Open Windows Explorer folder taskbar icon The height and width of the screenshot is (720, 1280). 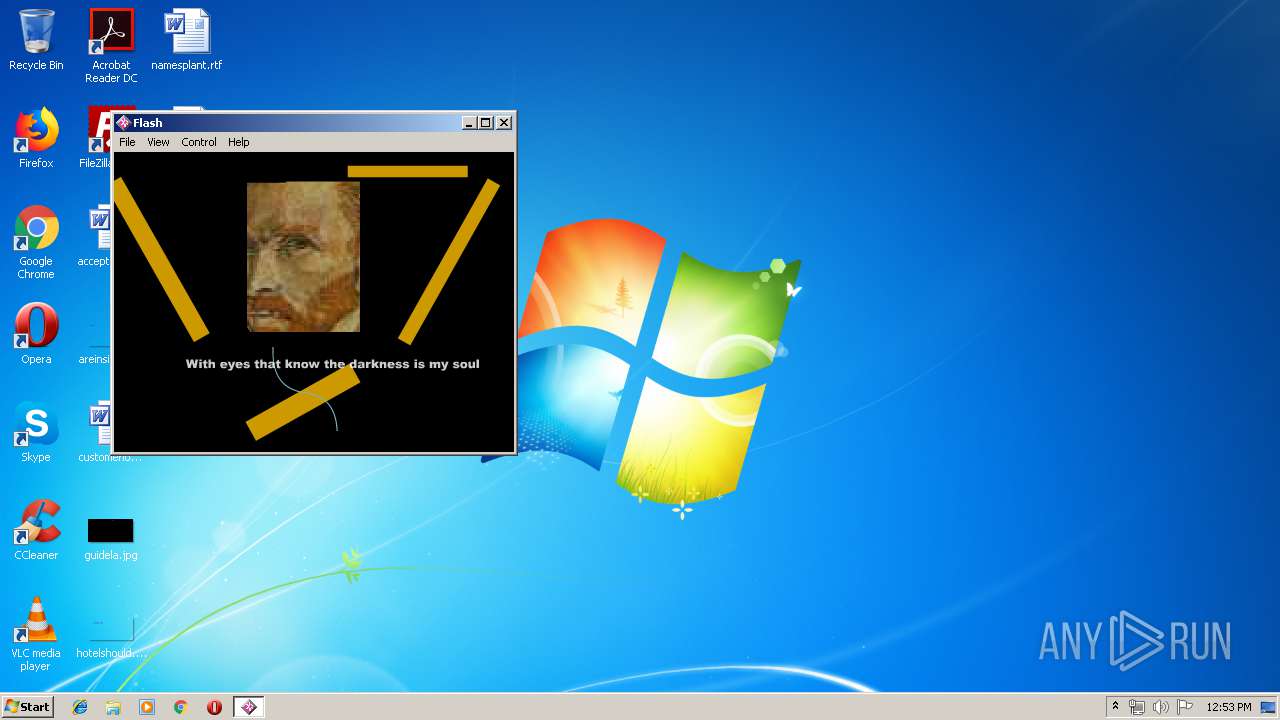tap(113, 707)
